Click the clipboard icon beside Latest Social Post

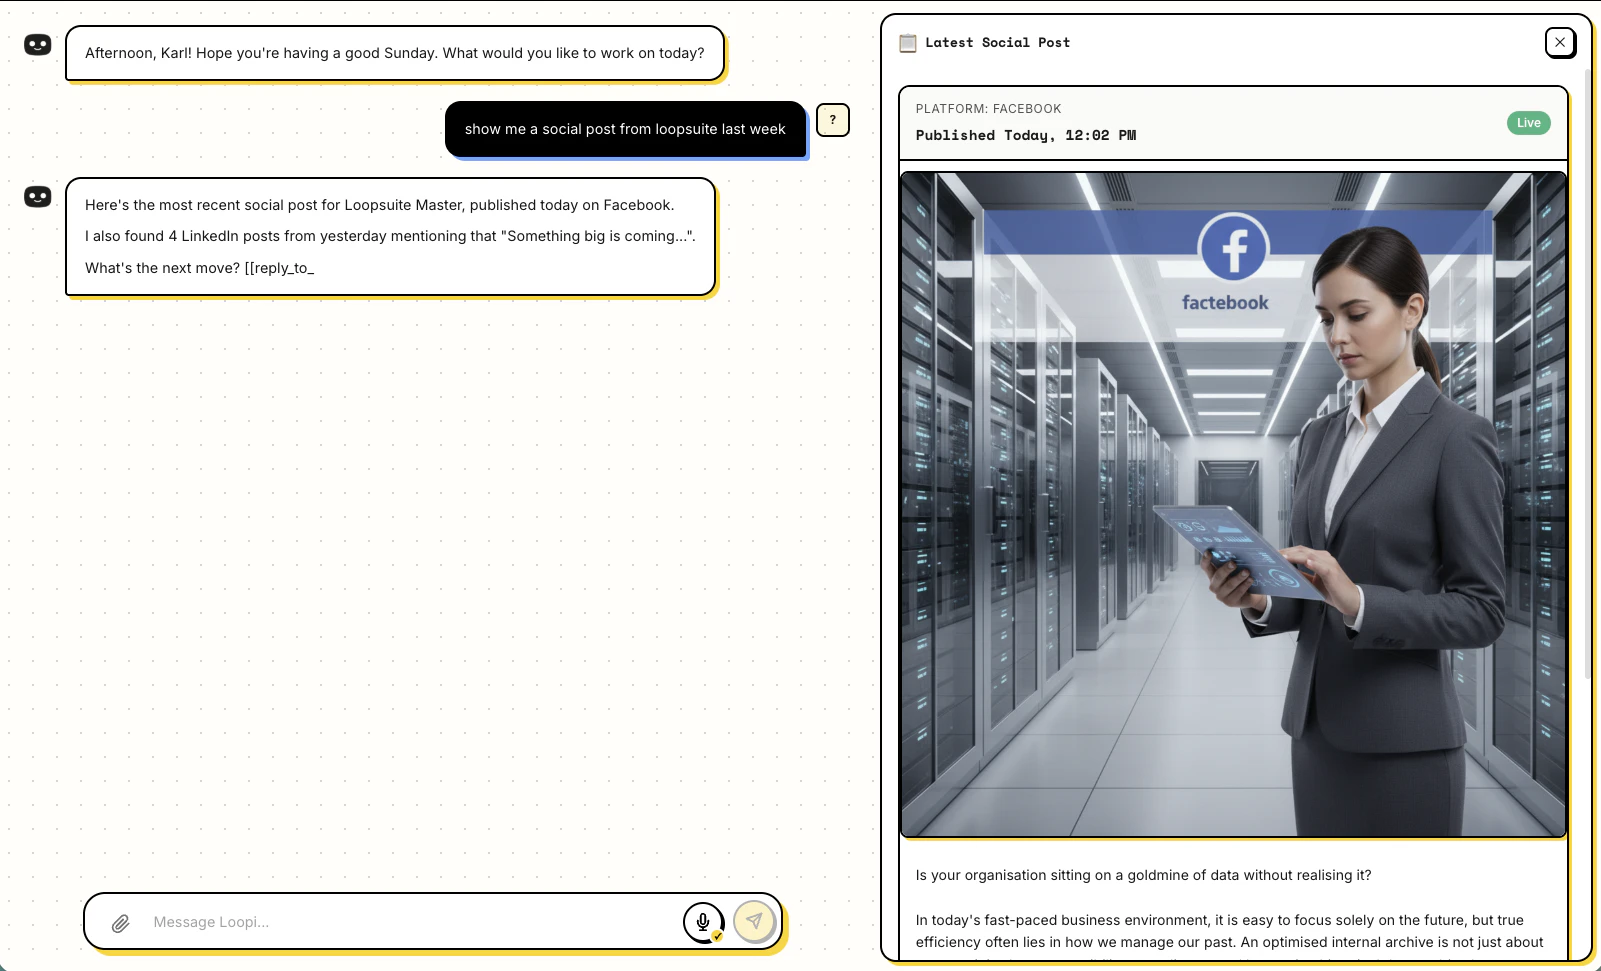point(907,43)
